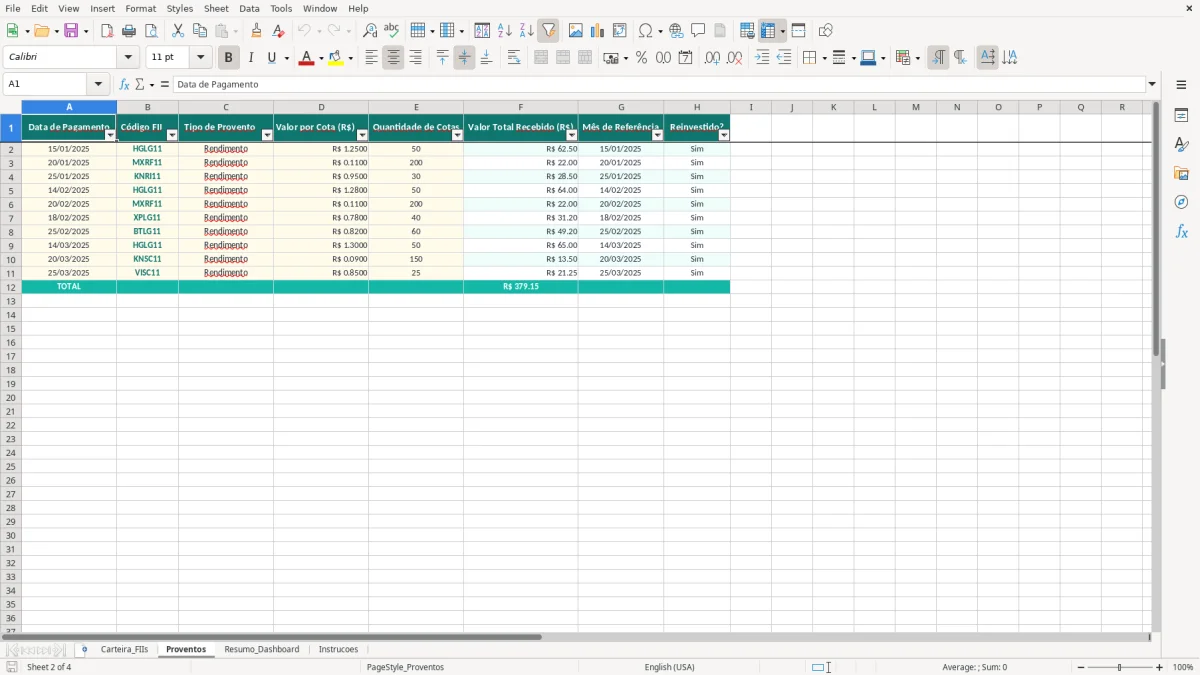Image resolution: width=1200 pixels, height=675 pixels.
Task: Toggle bold formatting
Action: click(228, 58)
